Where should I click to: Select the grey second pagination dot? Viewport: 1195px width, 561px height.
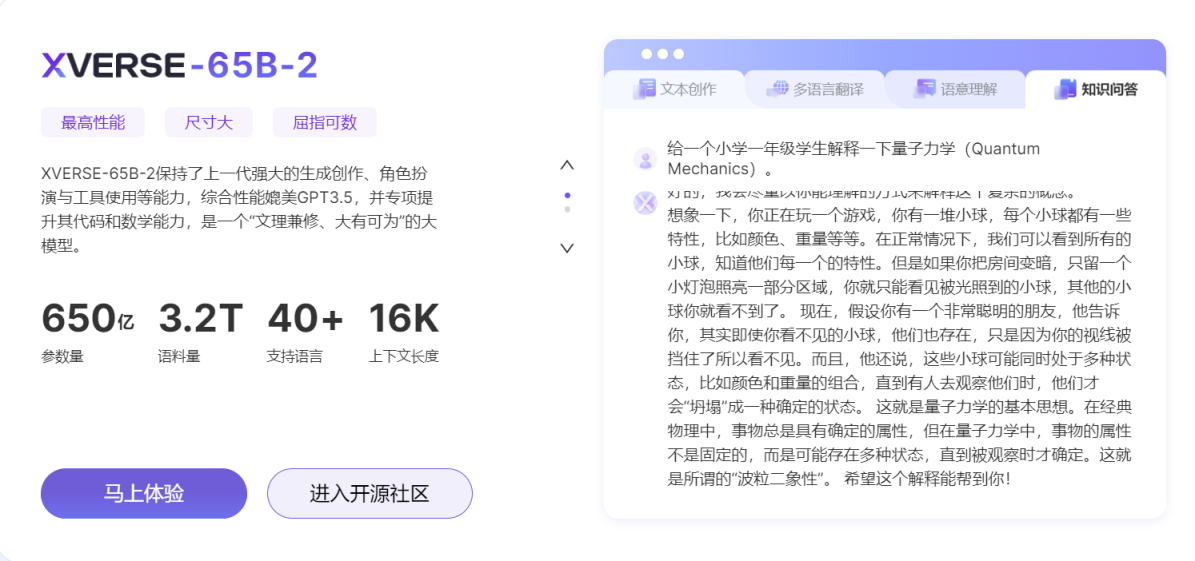[x=567, y=210]
